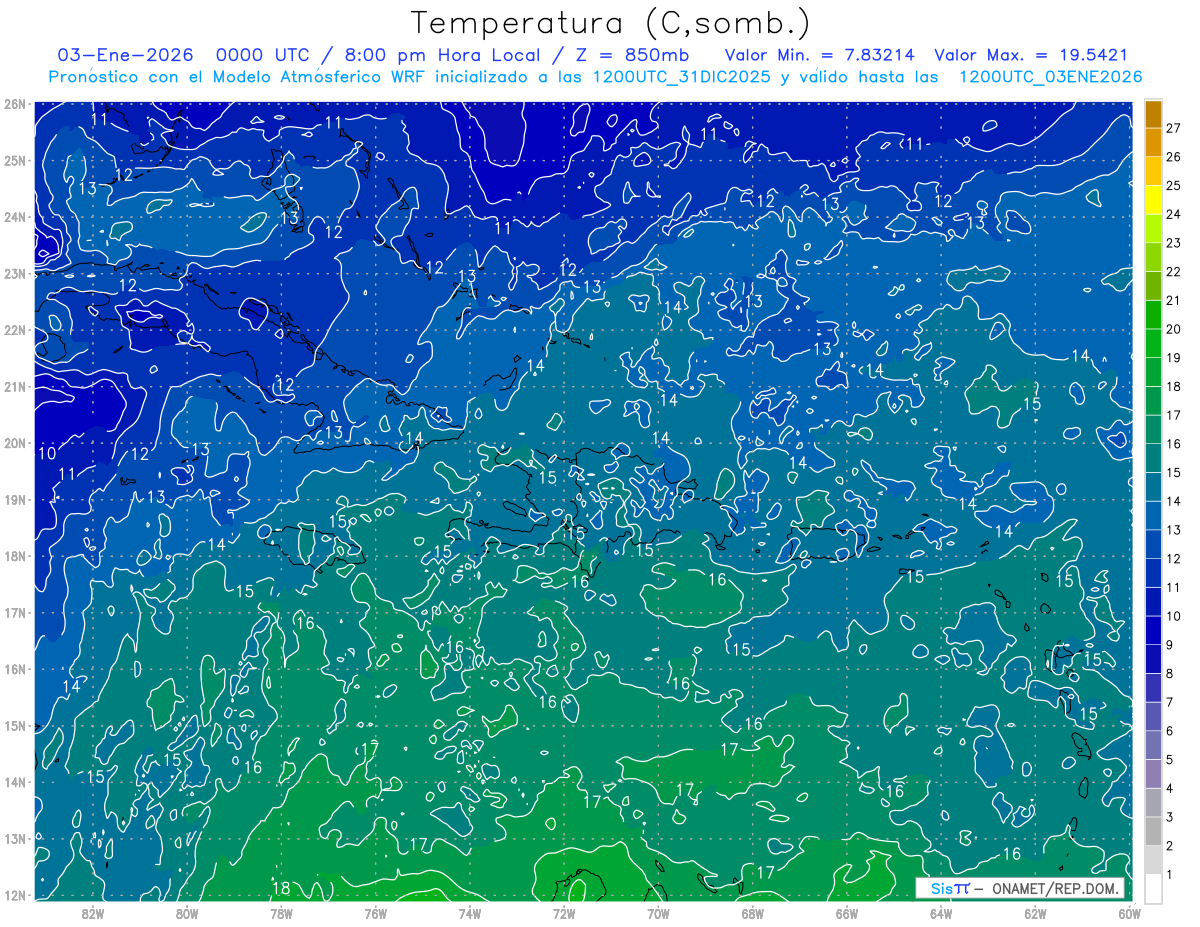Pick the yellow swatch beside scale value 24

(1153, 200)
